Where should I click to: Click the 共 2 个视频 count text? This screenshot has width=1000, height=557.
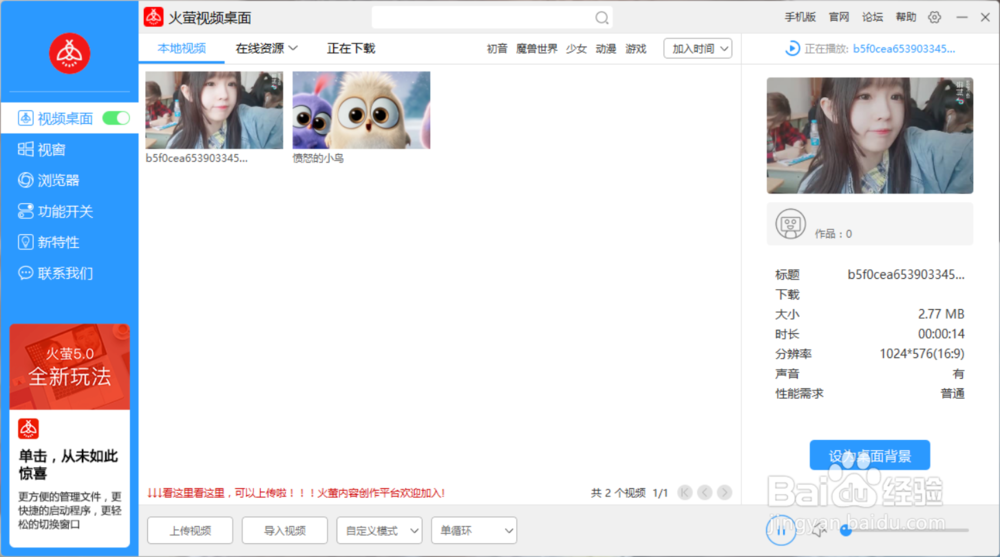coord(618,493)
